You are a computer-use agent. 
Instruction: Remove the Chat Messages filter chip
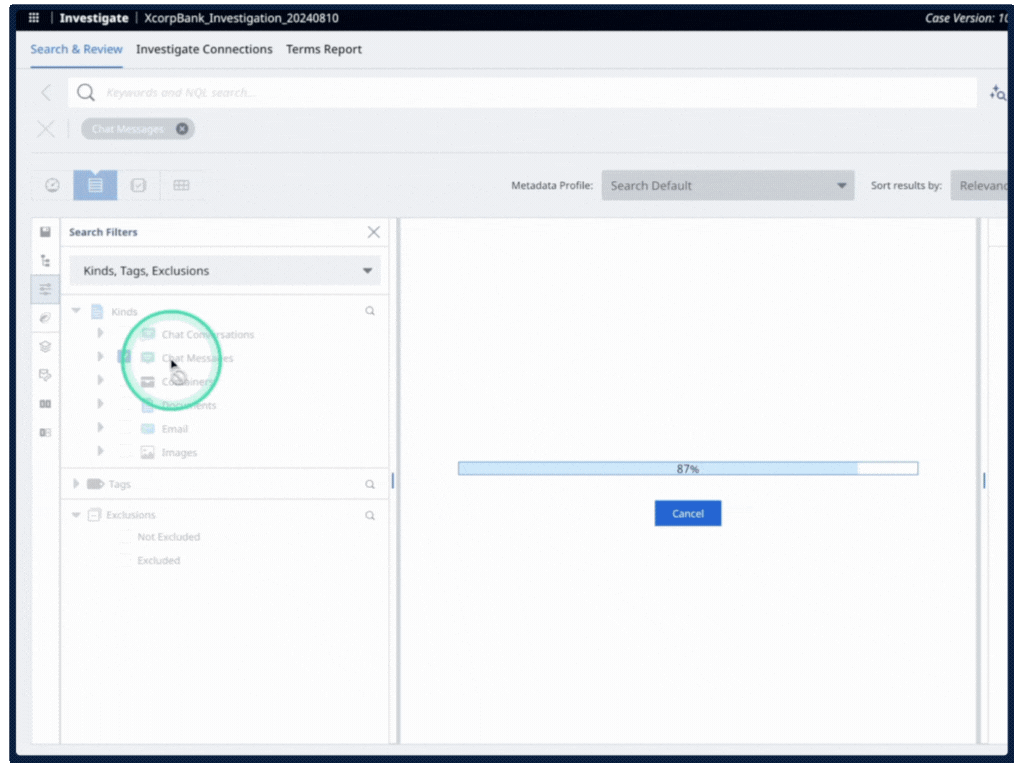tap(182, 129)
